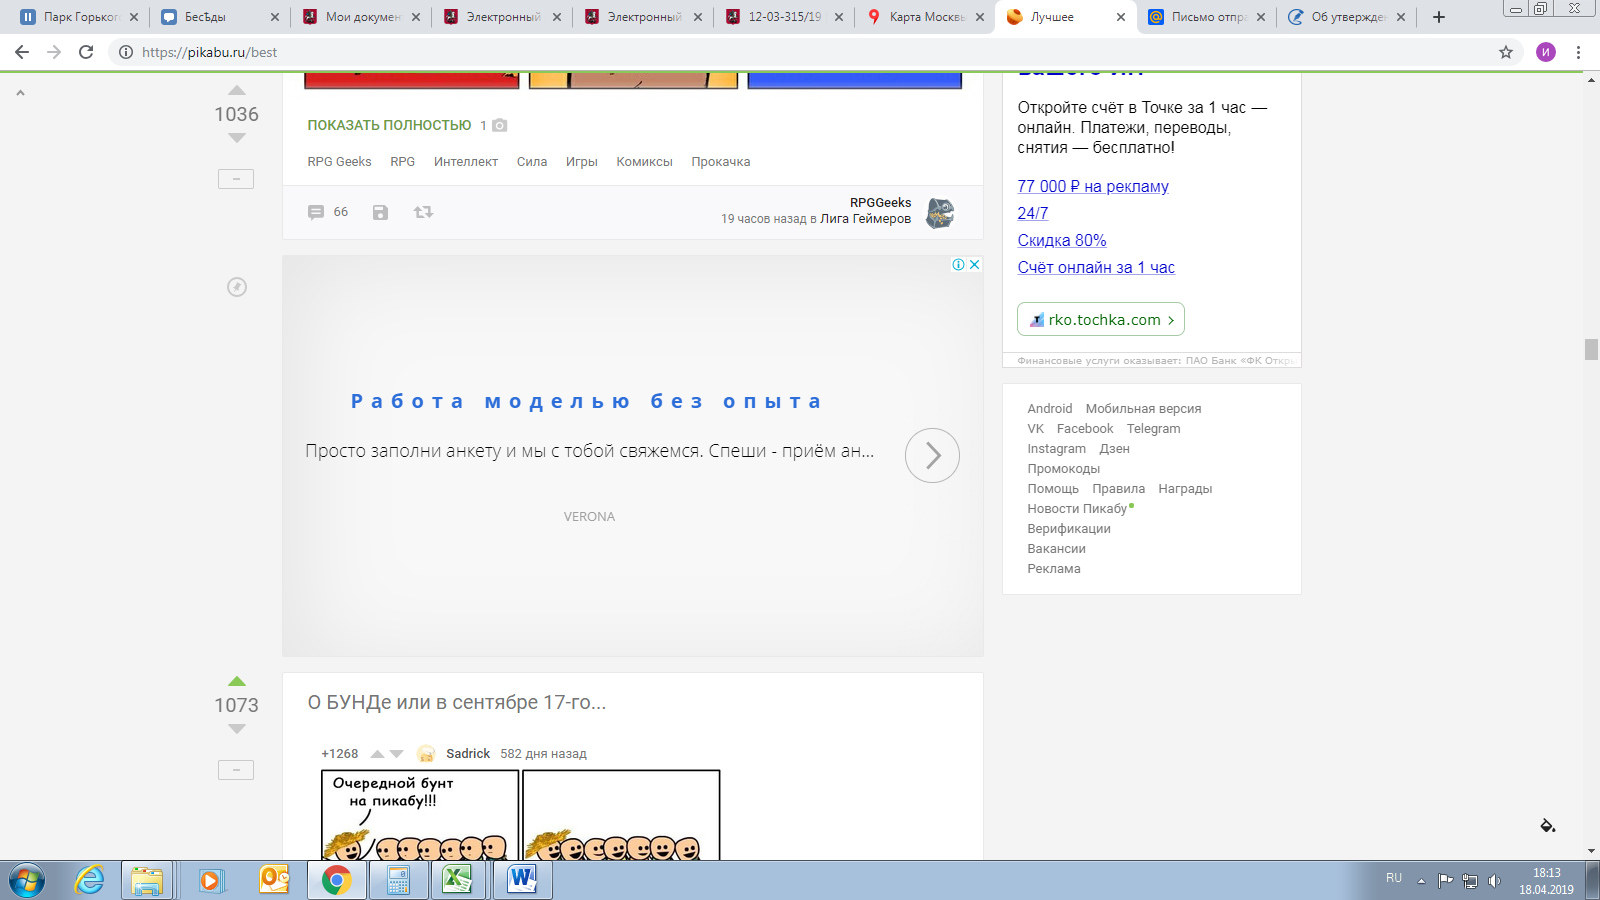Repost the RPGGeeks post using arrows icon
This screenshot has width=1600, height=900.
(423, 212)
